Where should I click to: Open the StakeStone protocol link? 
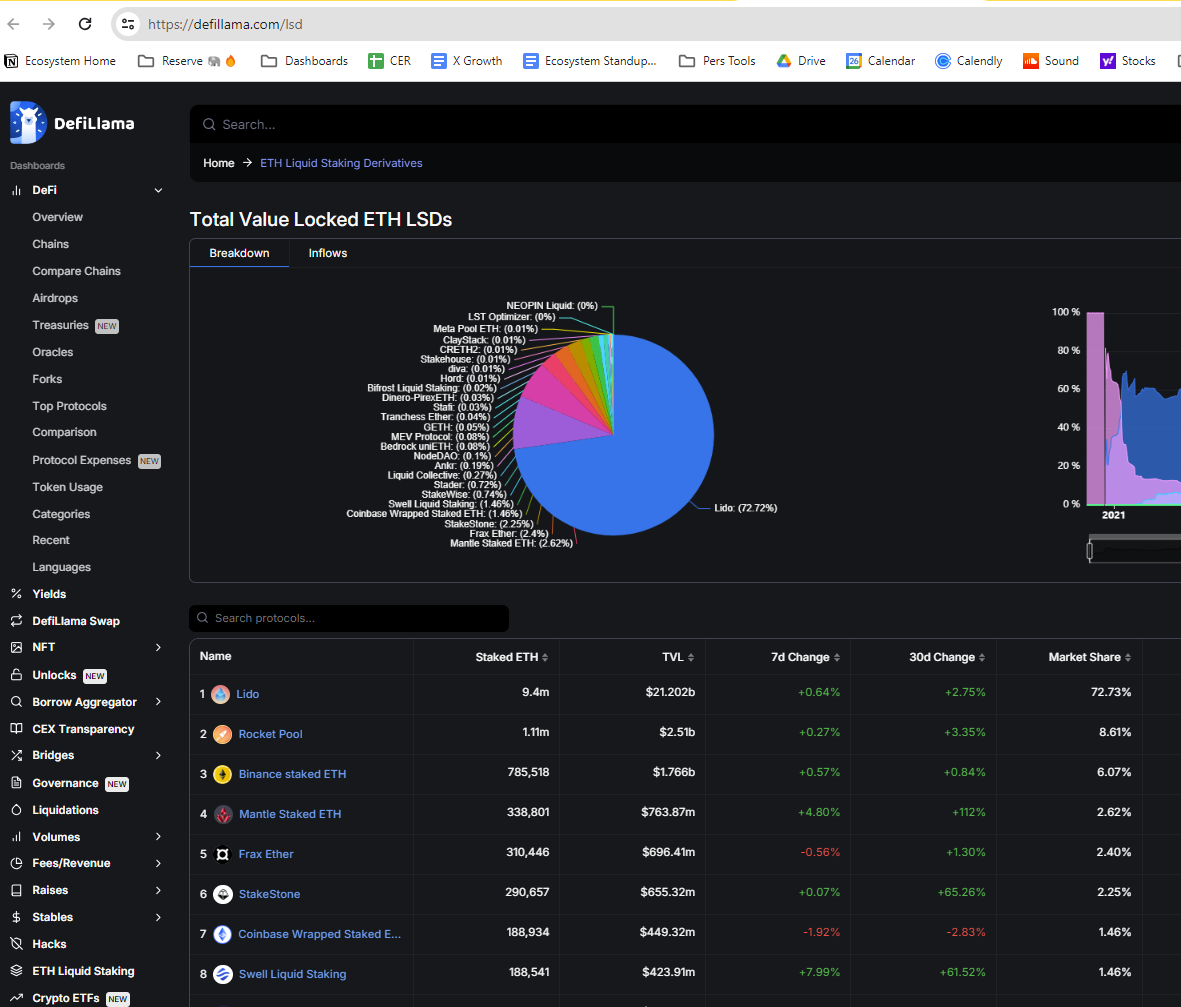[269, 894]
